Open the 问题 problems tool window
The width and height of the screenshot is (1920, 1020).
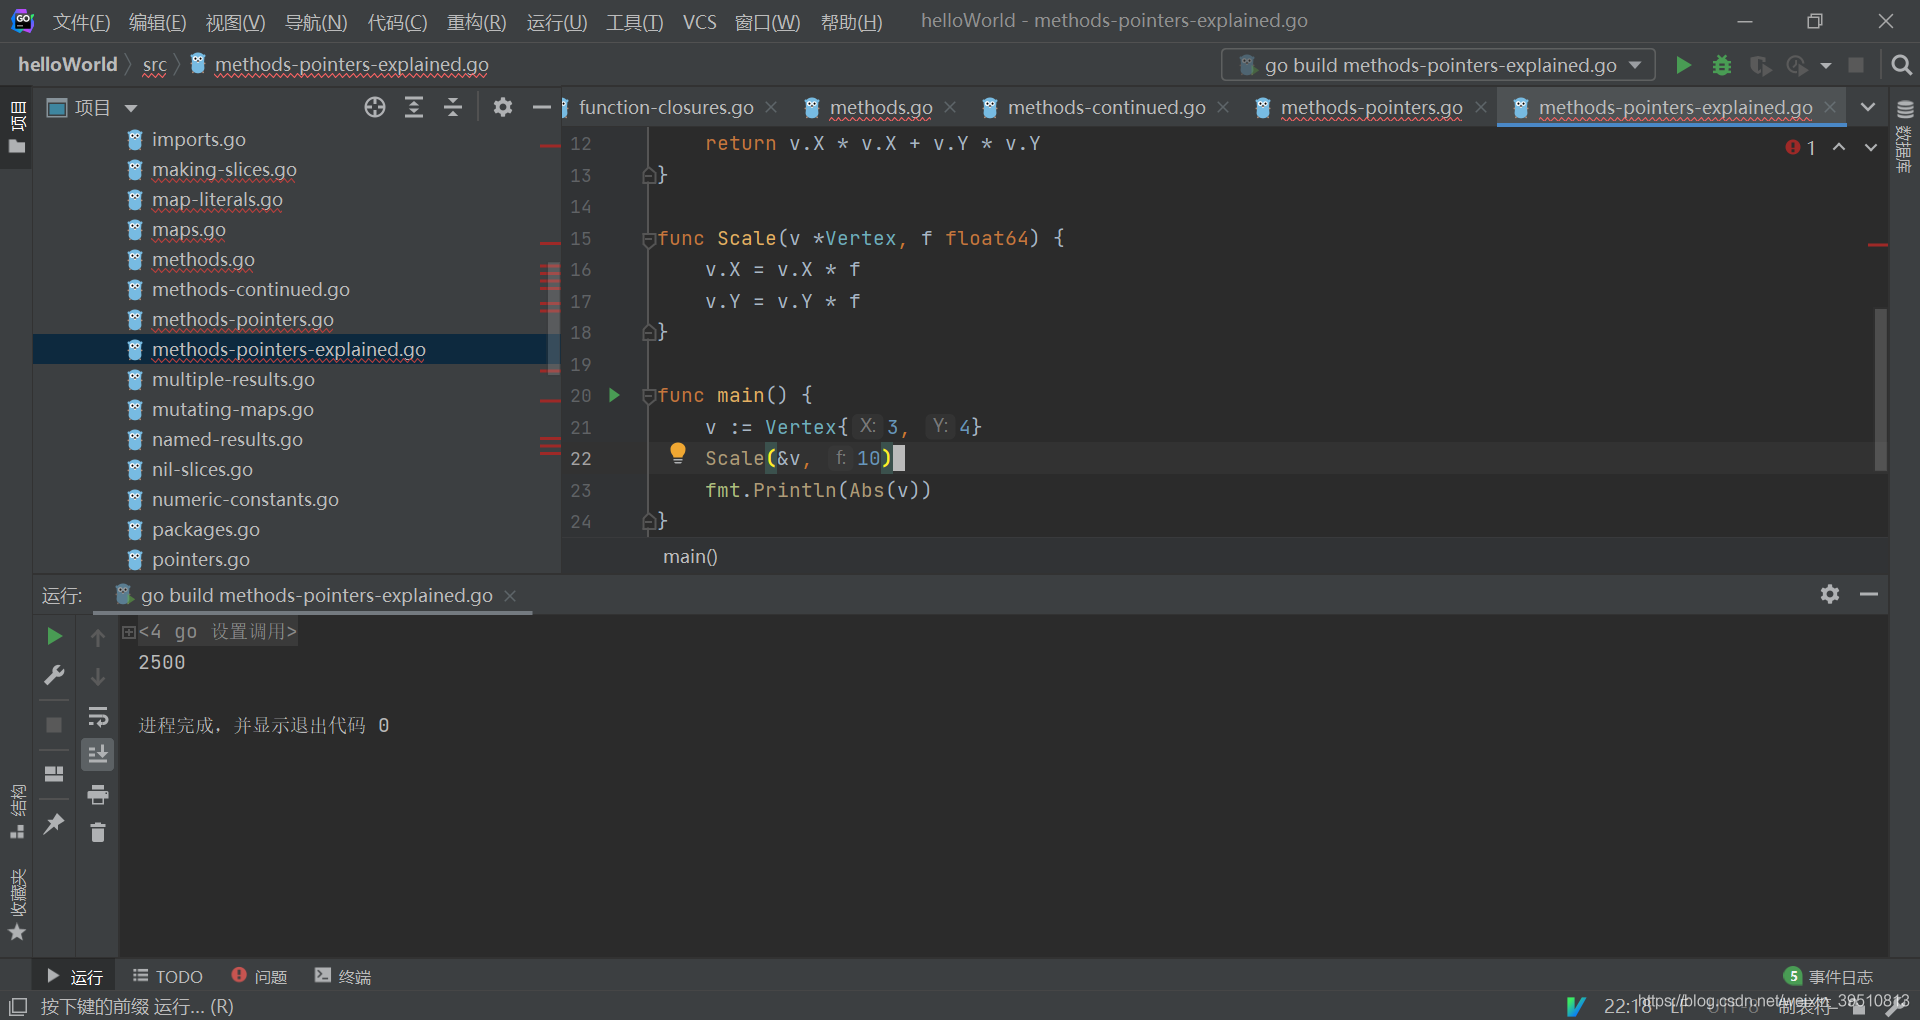click(259, 976)
